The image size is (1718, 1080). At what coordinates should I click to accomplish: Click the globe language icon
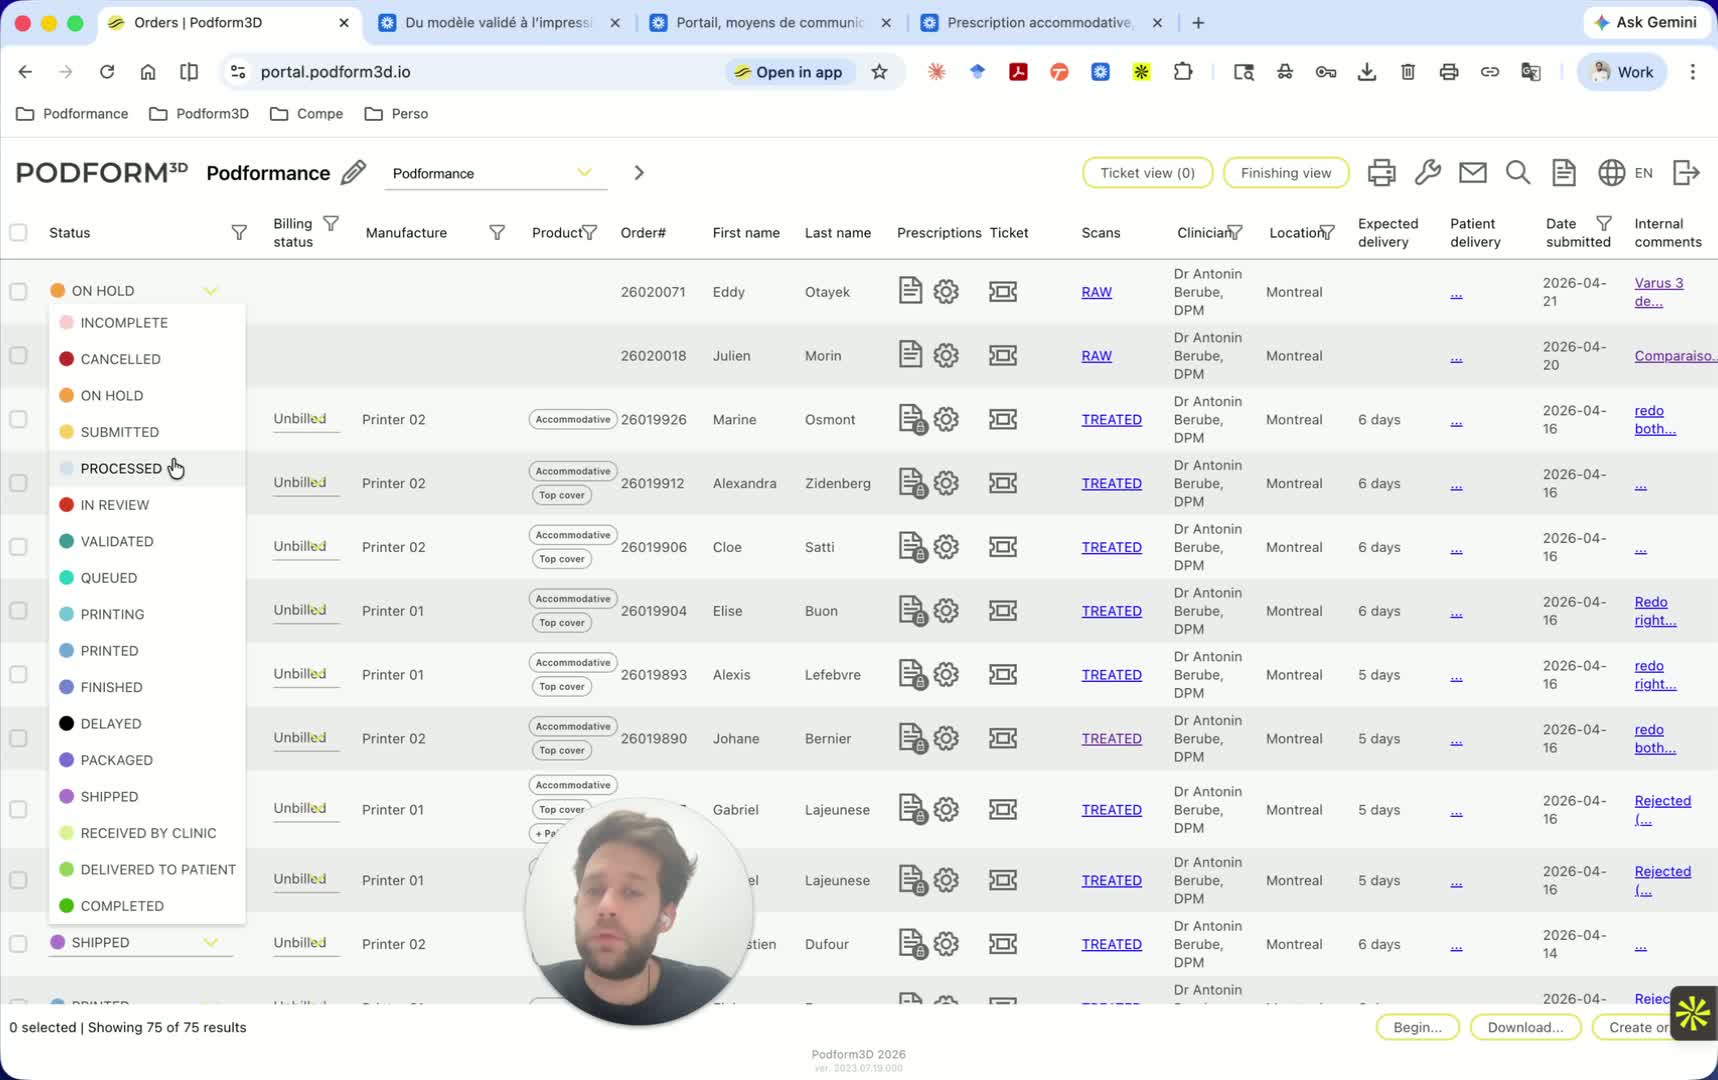[1611, 173]
